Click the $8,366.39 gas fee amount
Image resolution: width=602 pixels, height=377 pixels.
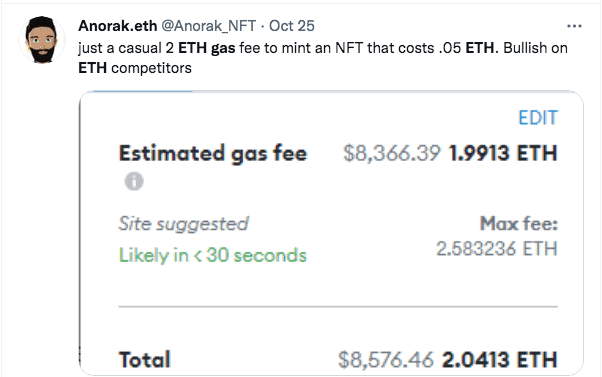[392, 153]
